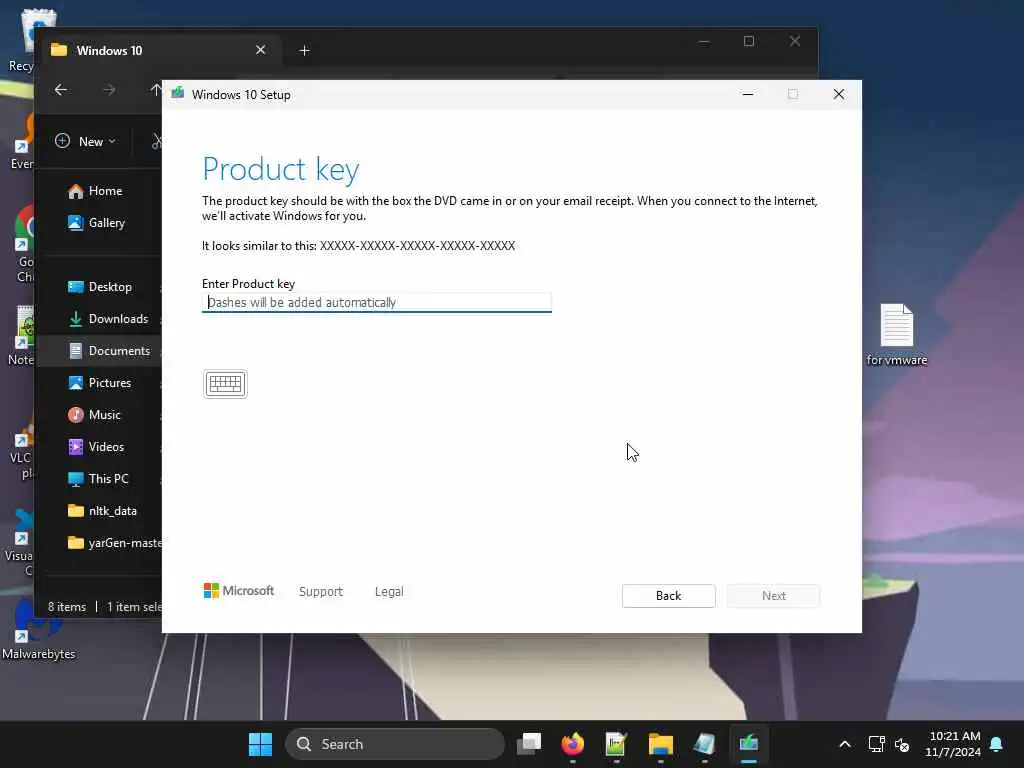
Task: Select Pictures in File Explorer sidebar
Action: 99,383
